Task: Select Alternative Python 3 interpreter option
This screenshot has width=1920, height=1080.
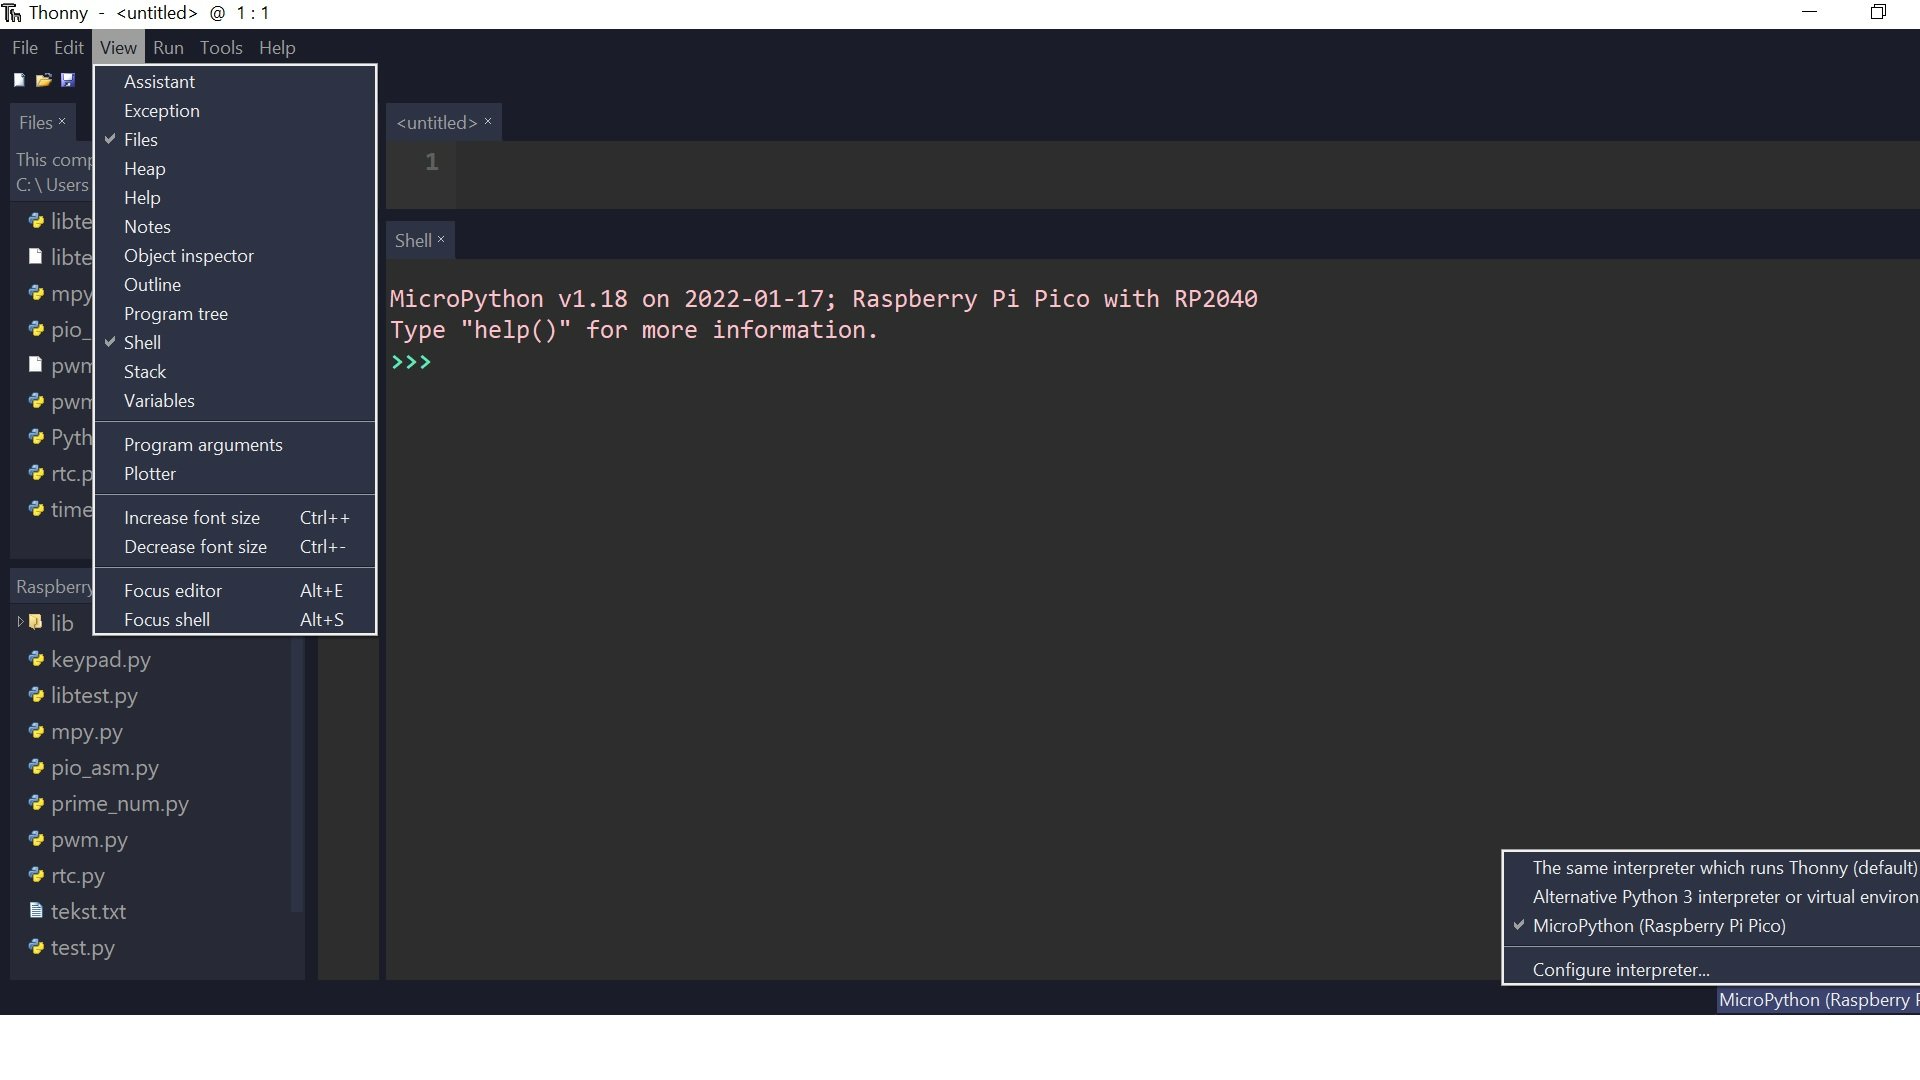Action: pos(1712,897)
